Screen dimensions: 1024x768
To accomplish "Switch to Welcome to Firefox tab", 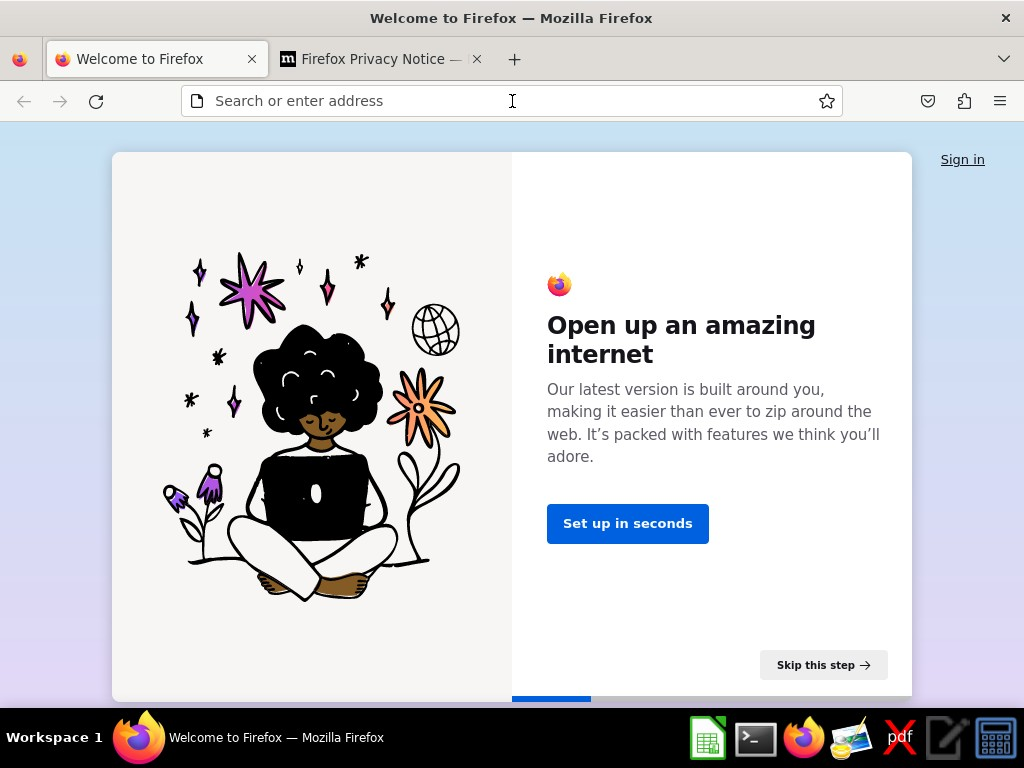I will 157,59.
